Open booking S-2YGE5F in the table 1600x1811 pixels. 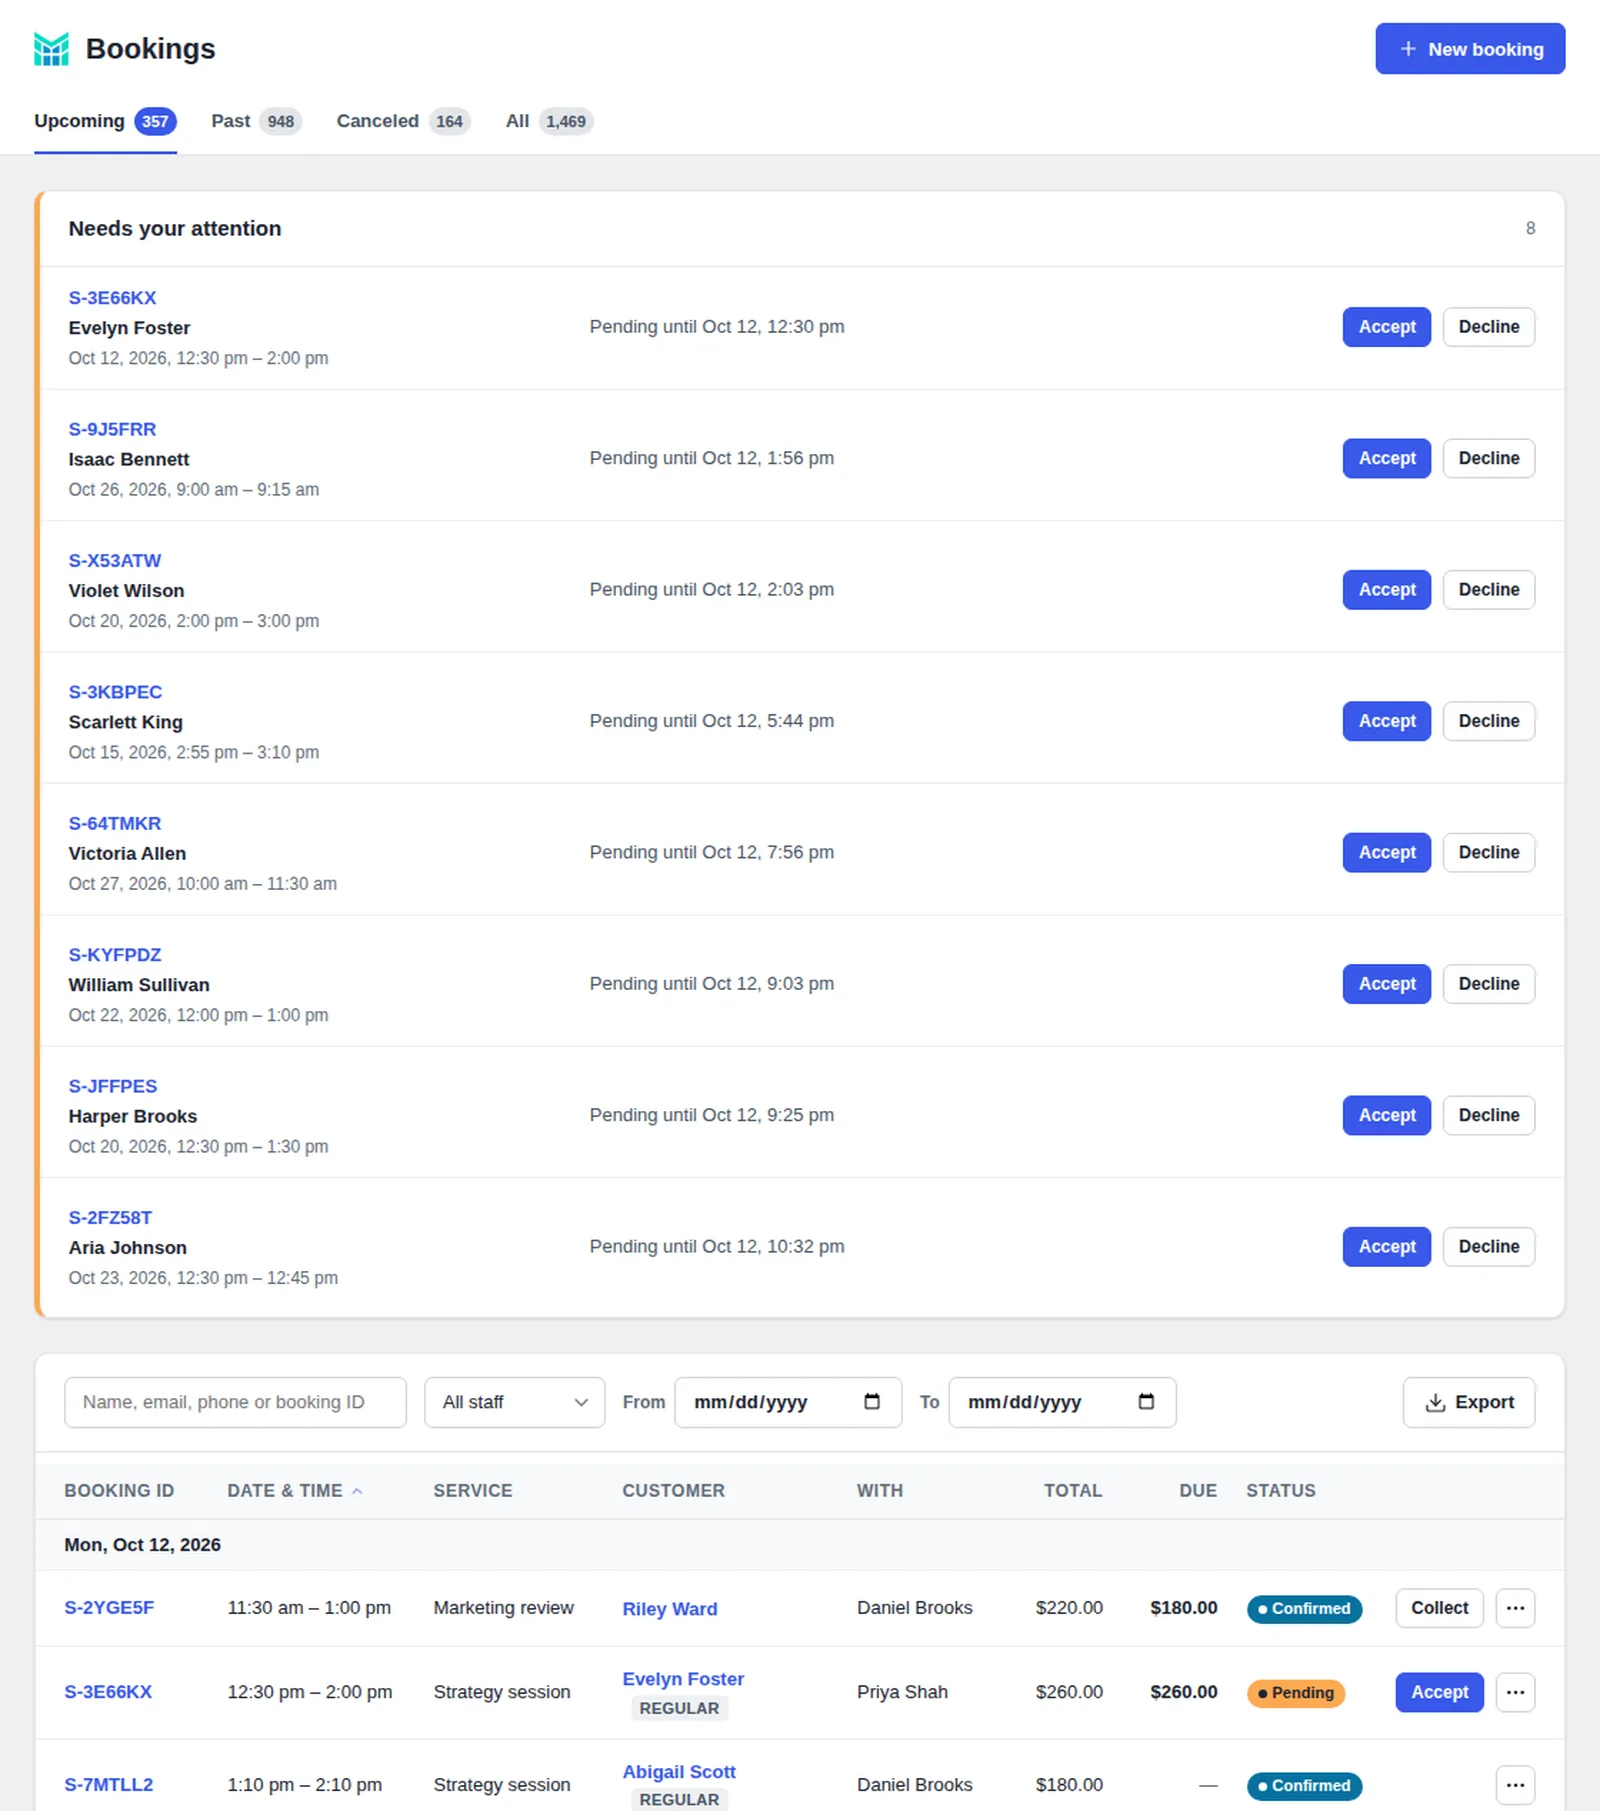[x=109, y=1607]
